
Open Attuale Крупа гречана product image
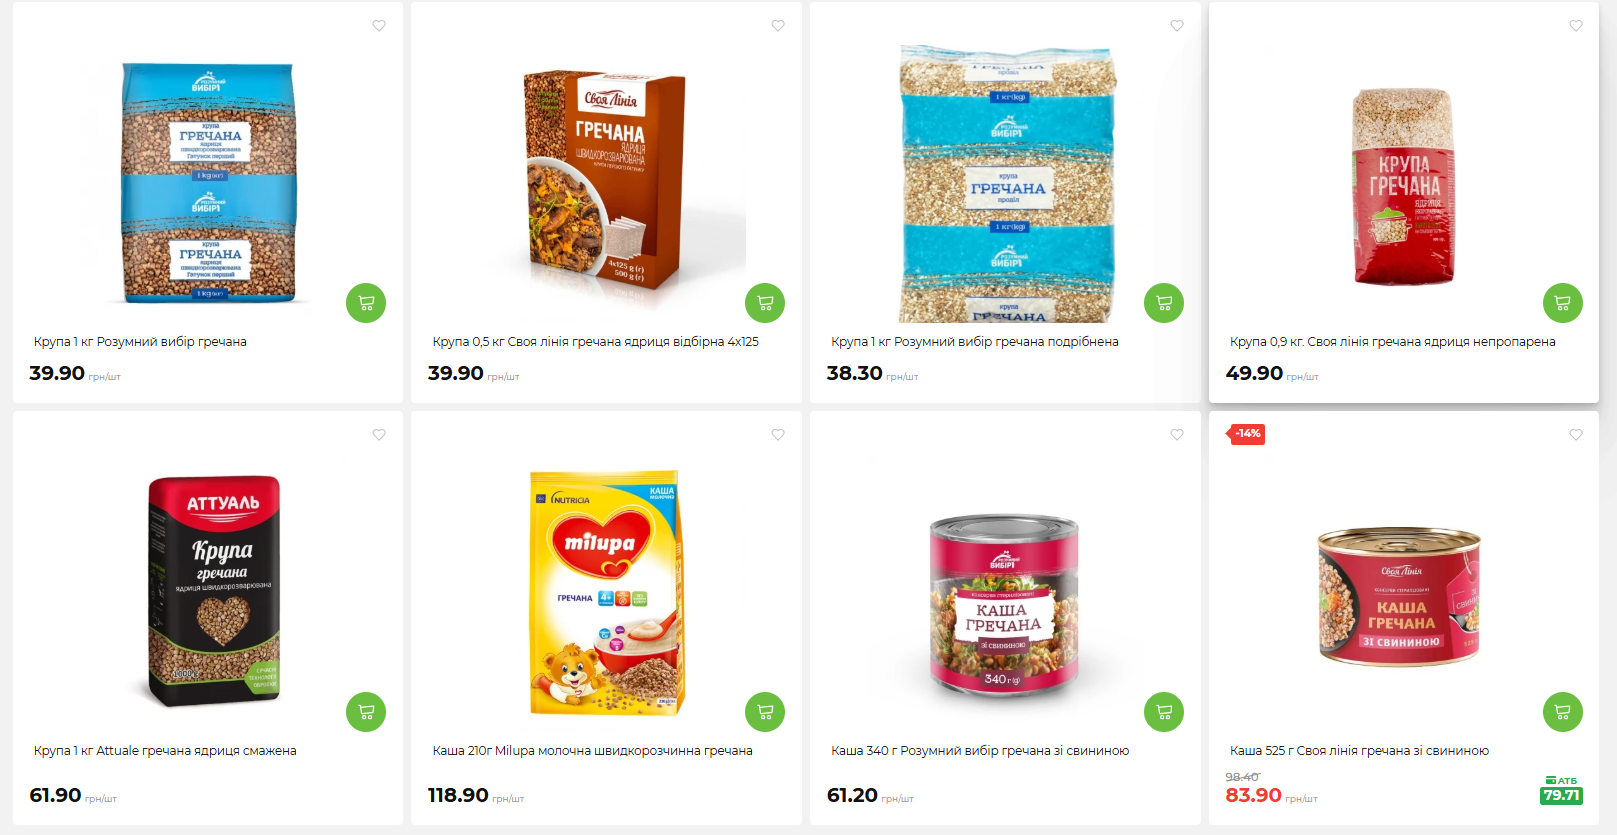click(x=214, y=590)
